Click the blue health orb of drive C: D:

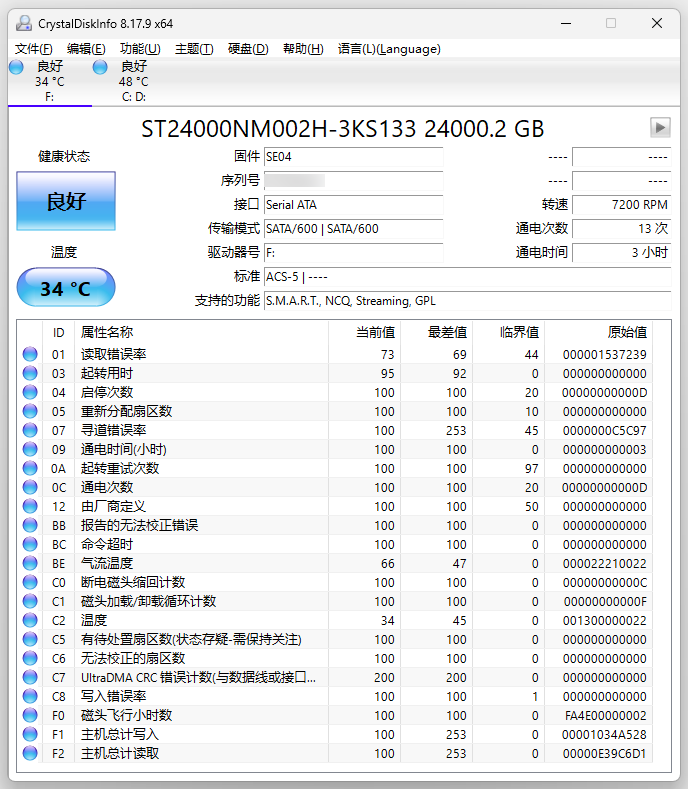click(100, 67)
